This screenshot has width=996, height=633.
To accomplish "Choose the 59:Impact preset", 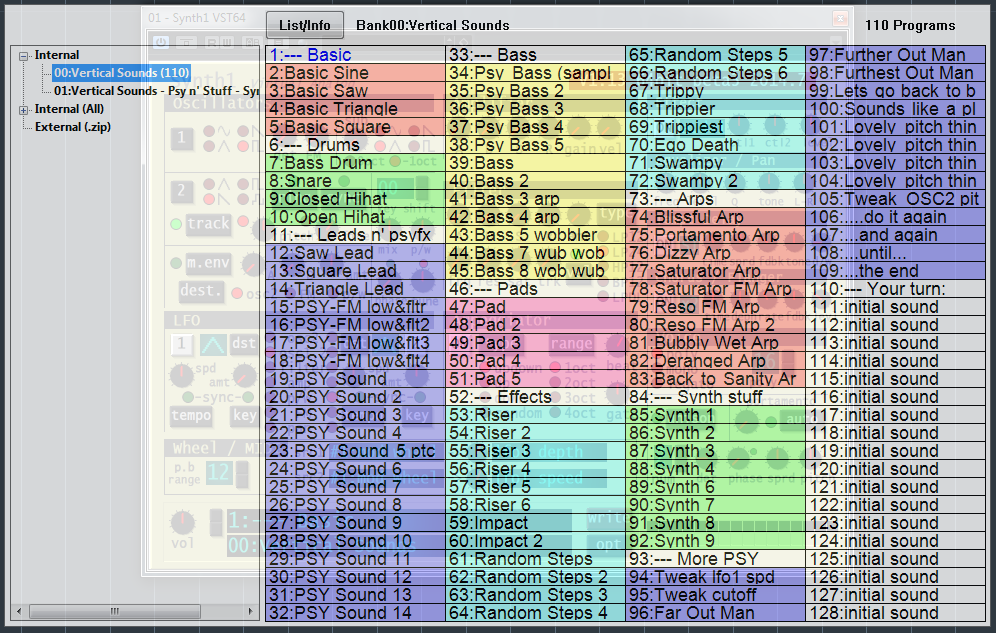I will coord(488,523).
